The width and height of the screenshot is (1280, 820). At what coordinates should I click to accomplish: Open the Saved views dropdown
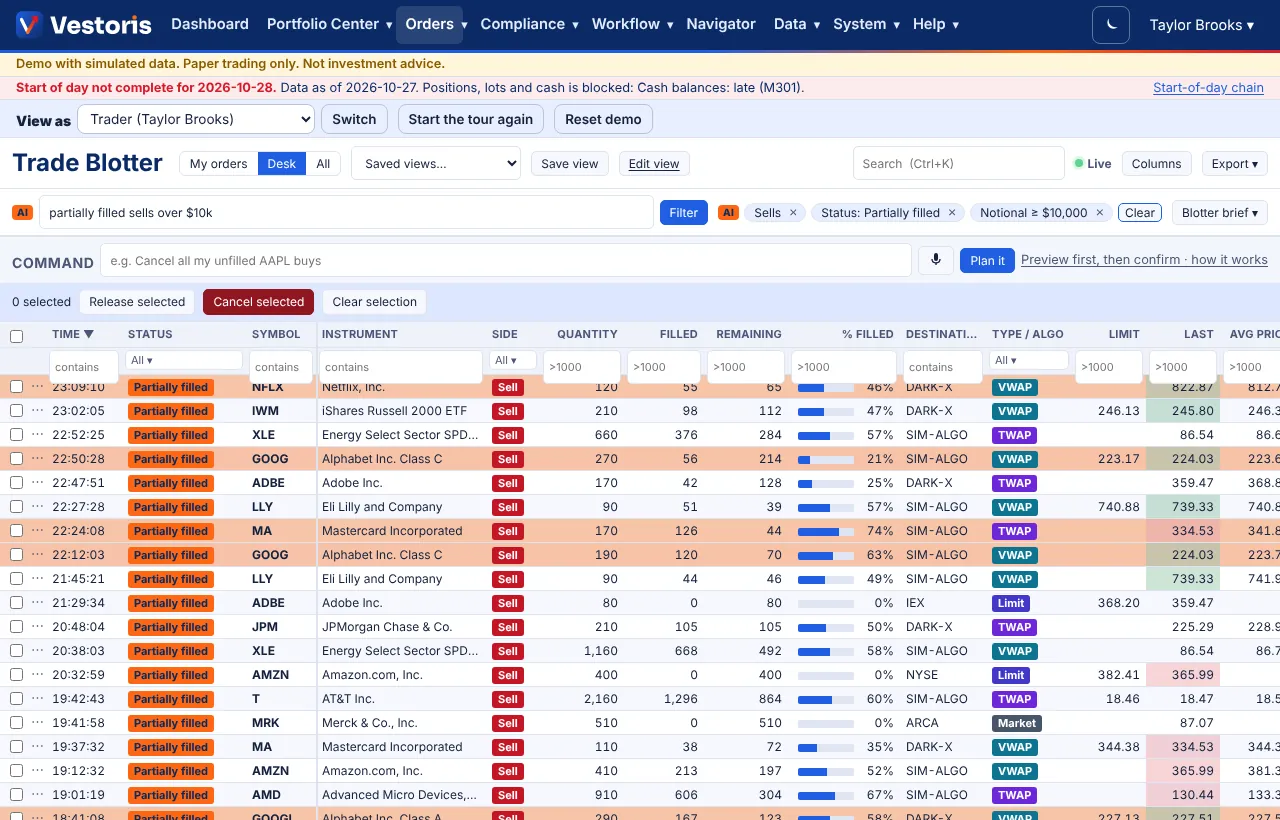point(436,164)
